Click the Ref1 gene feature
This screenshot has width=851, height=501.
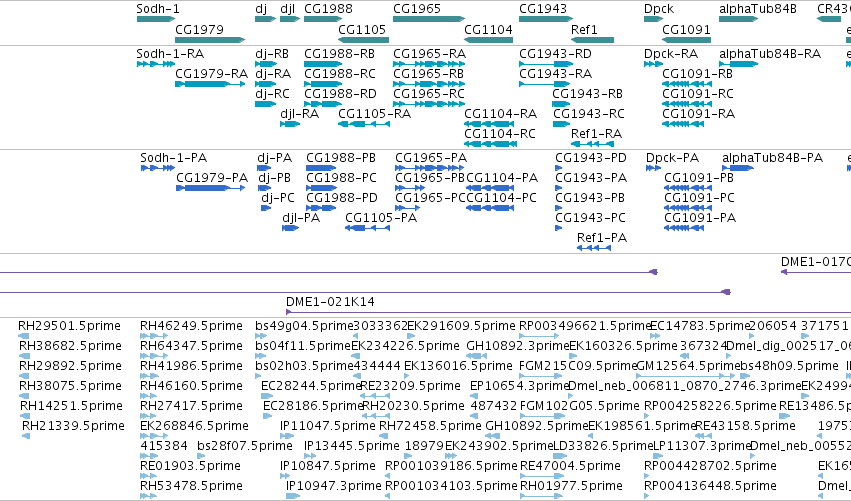coord(592,40)
